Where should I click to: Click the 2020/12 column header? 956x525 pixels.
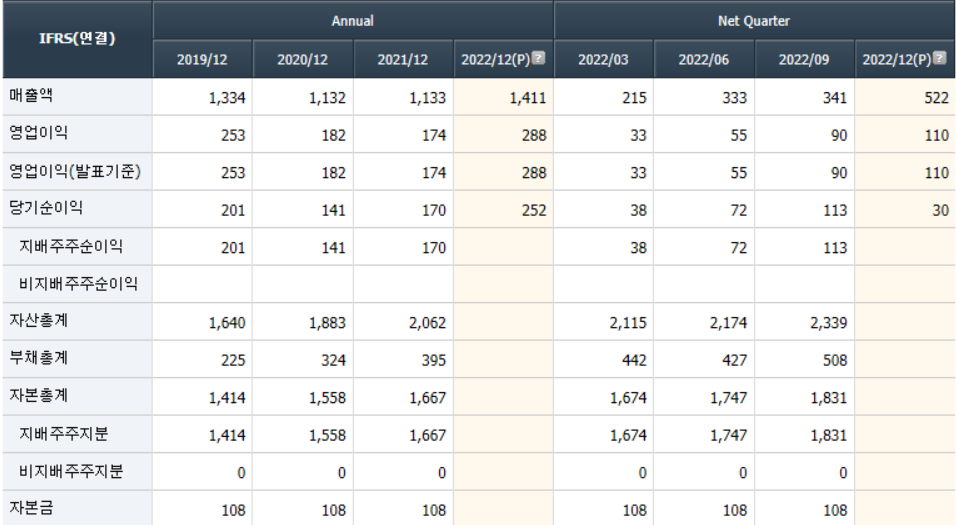coord(302,60)
